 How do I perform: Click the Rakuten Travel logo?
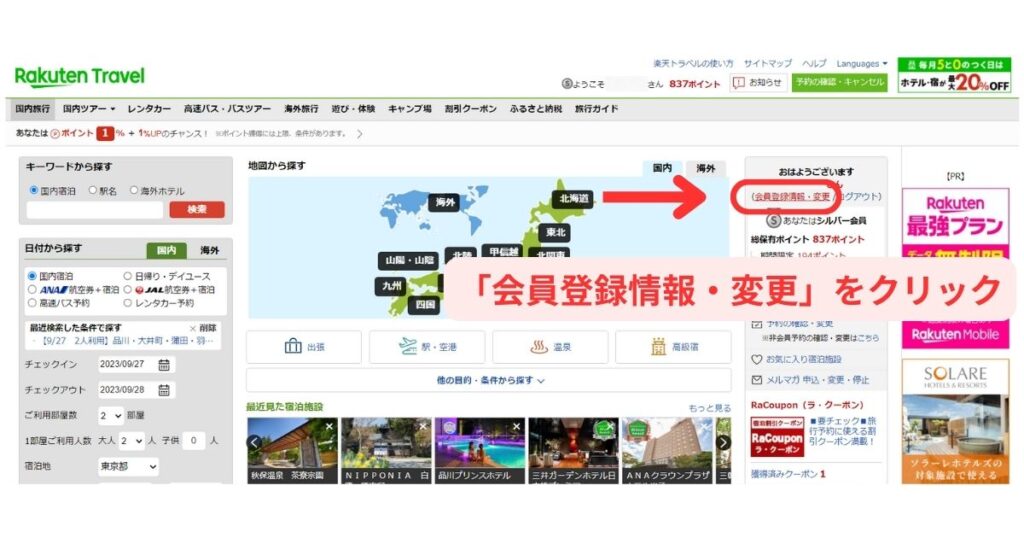(x=79, y=76)
